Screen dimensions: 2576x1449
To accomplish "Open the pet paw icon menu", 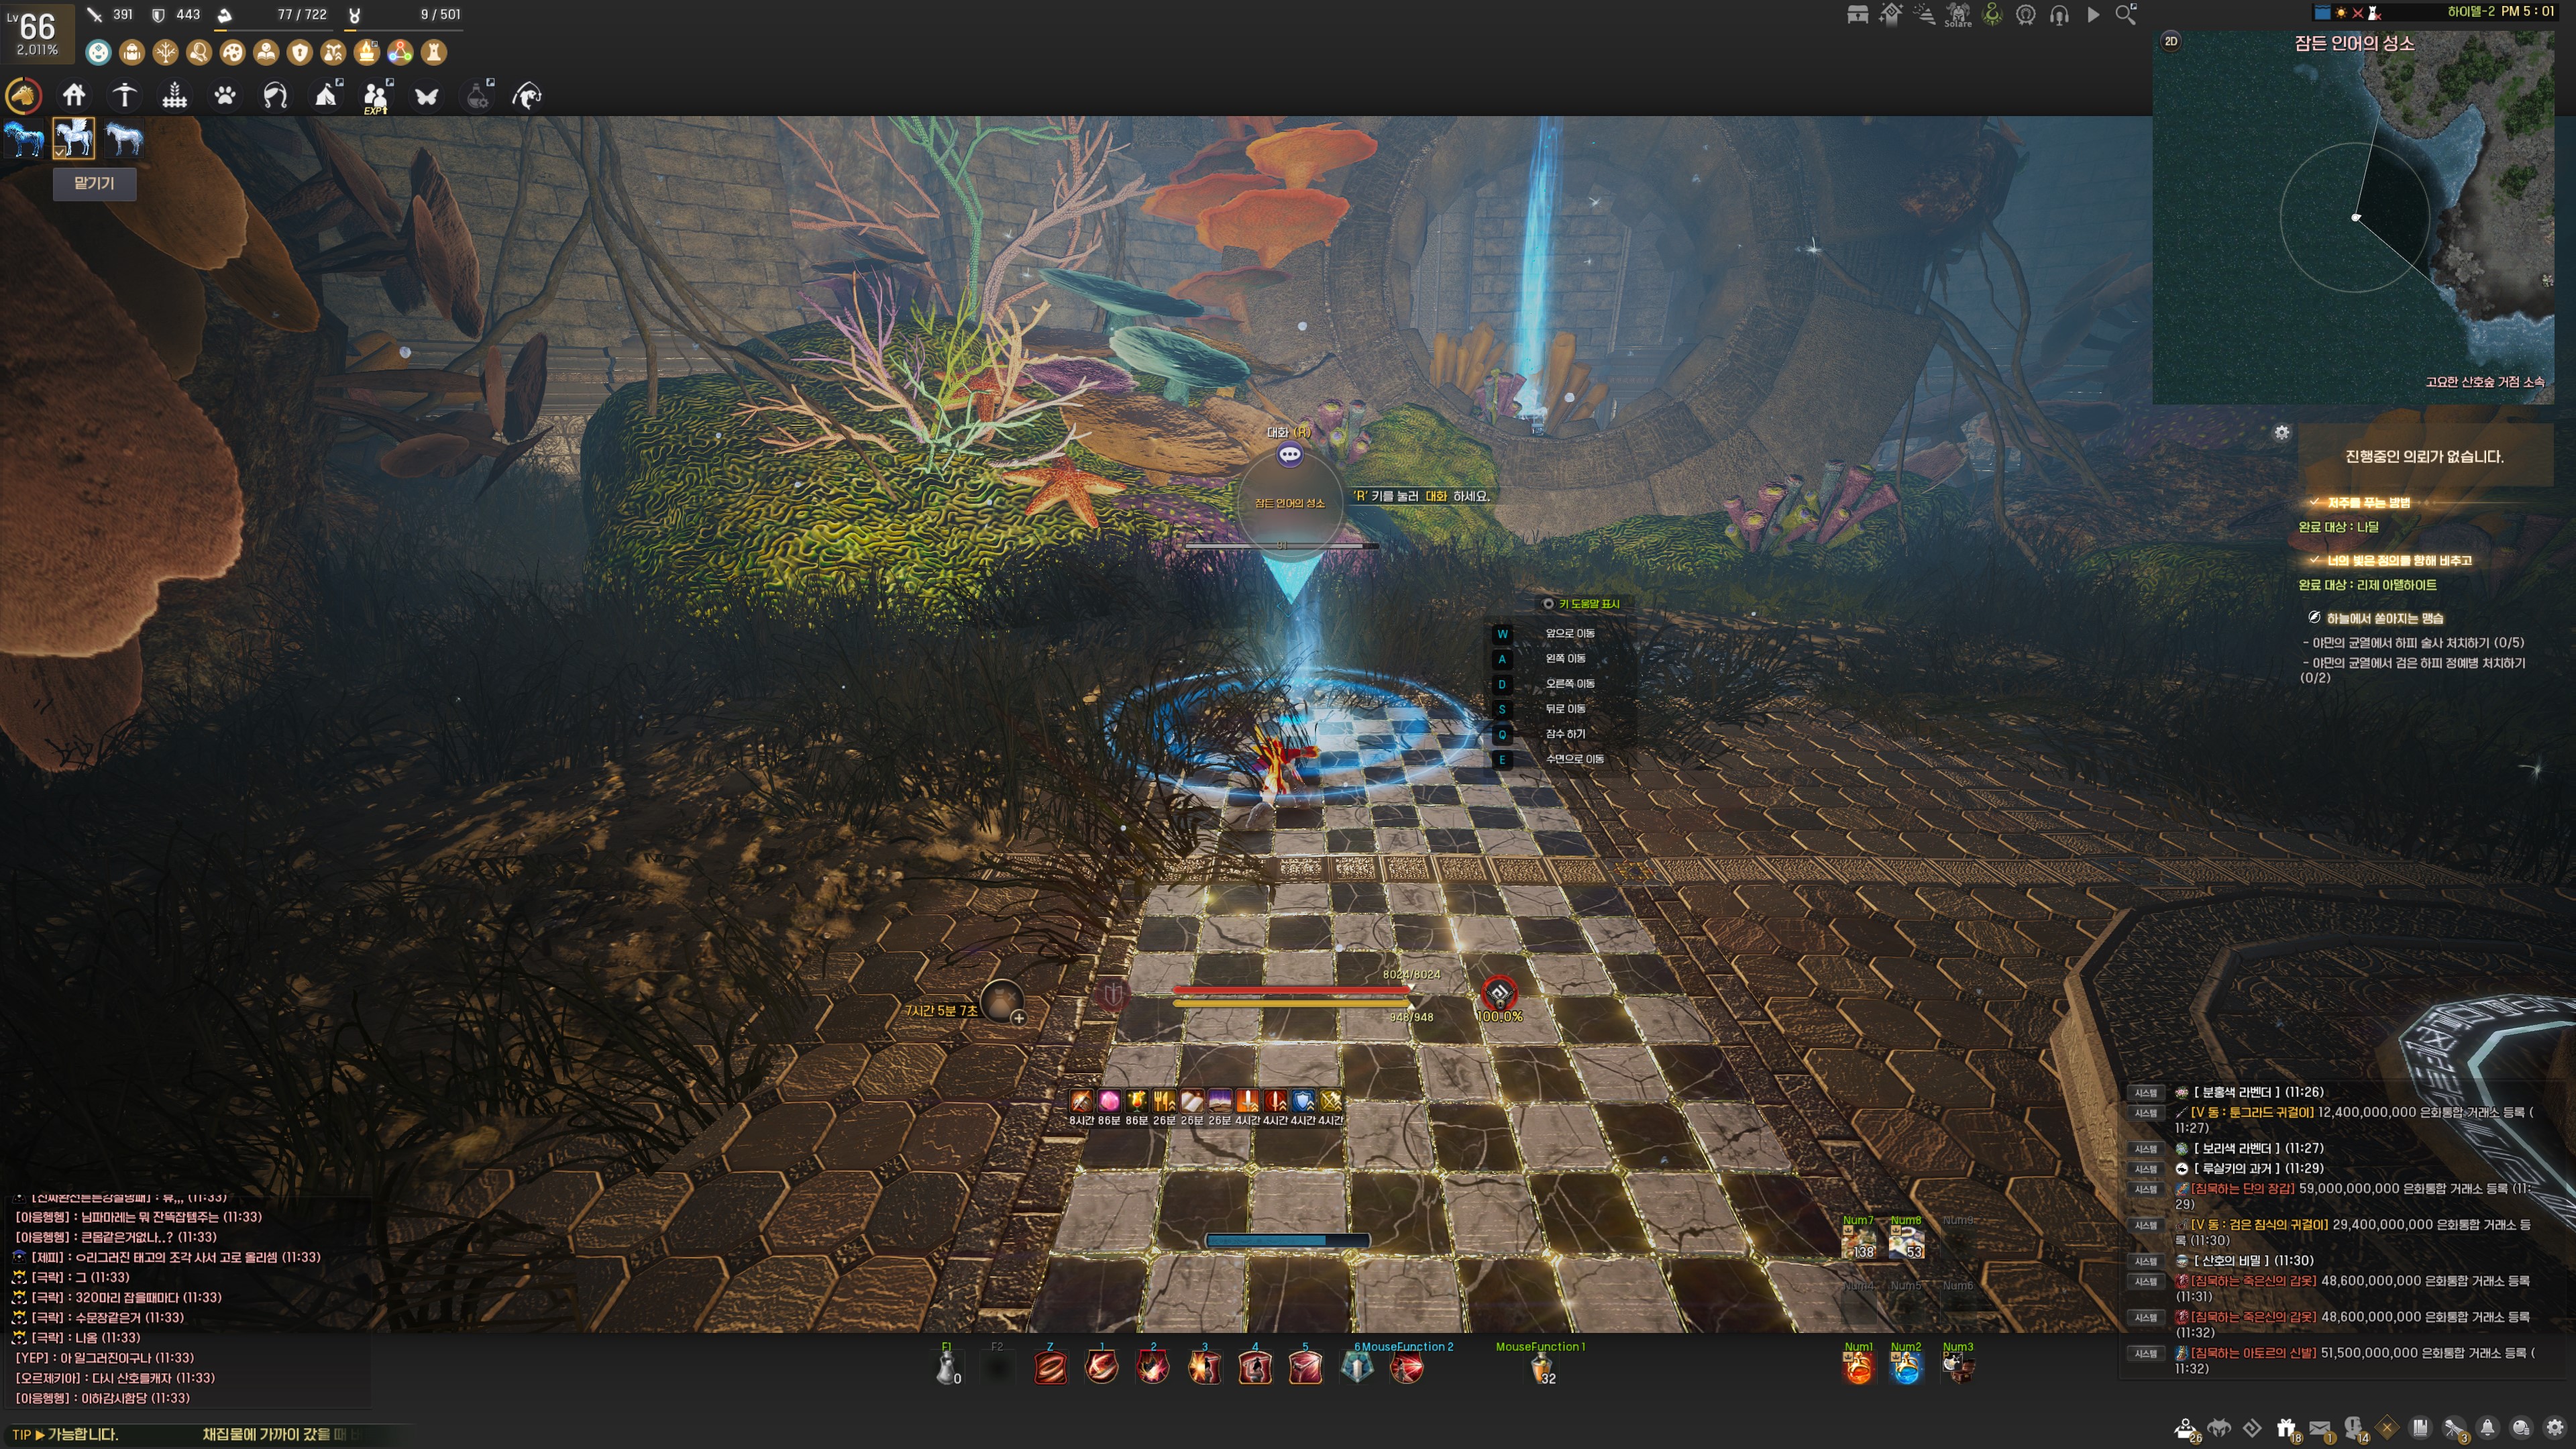I will pyautogui.click(x=225, y=96).
